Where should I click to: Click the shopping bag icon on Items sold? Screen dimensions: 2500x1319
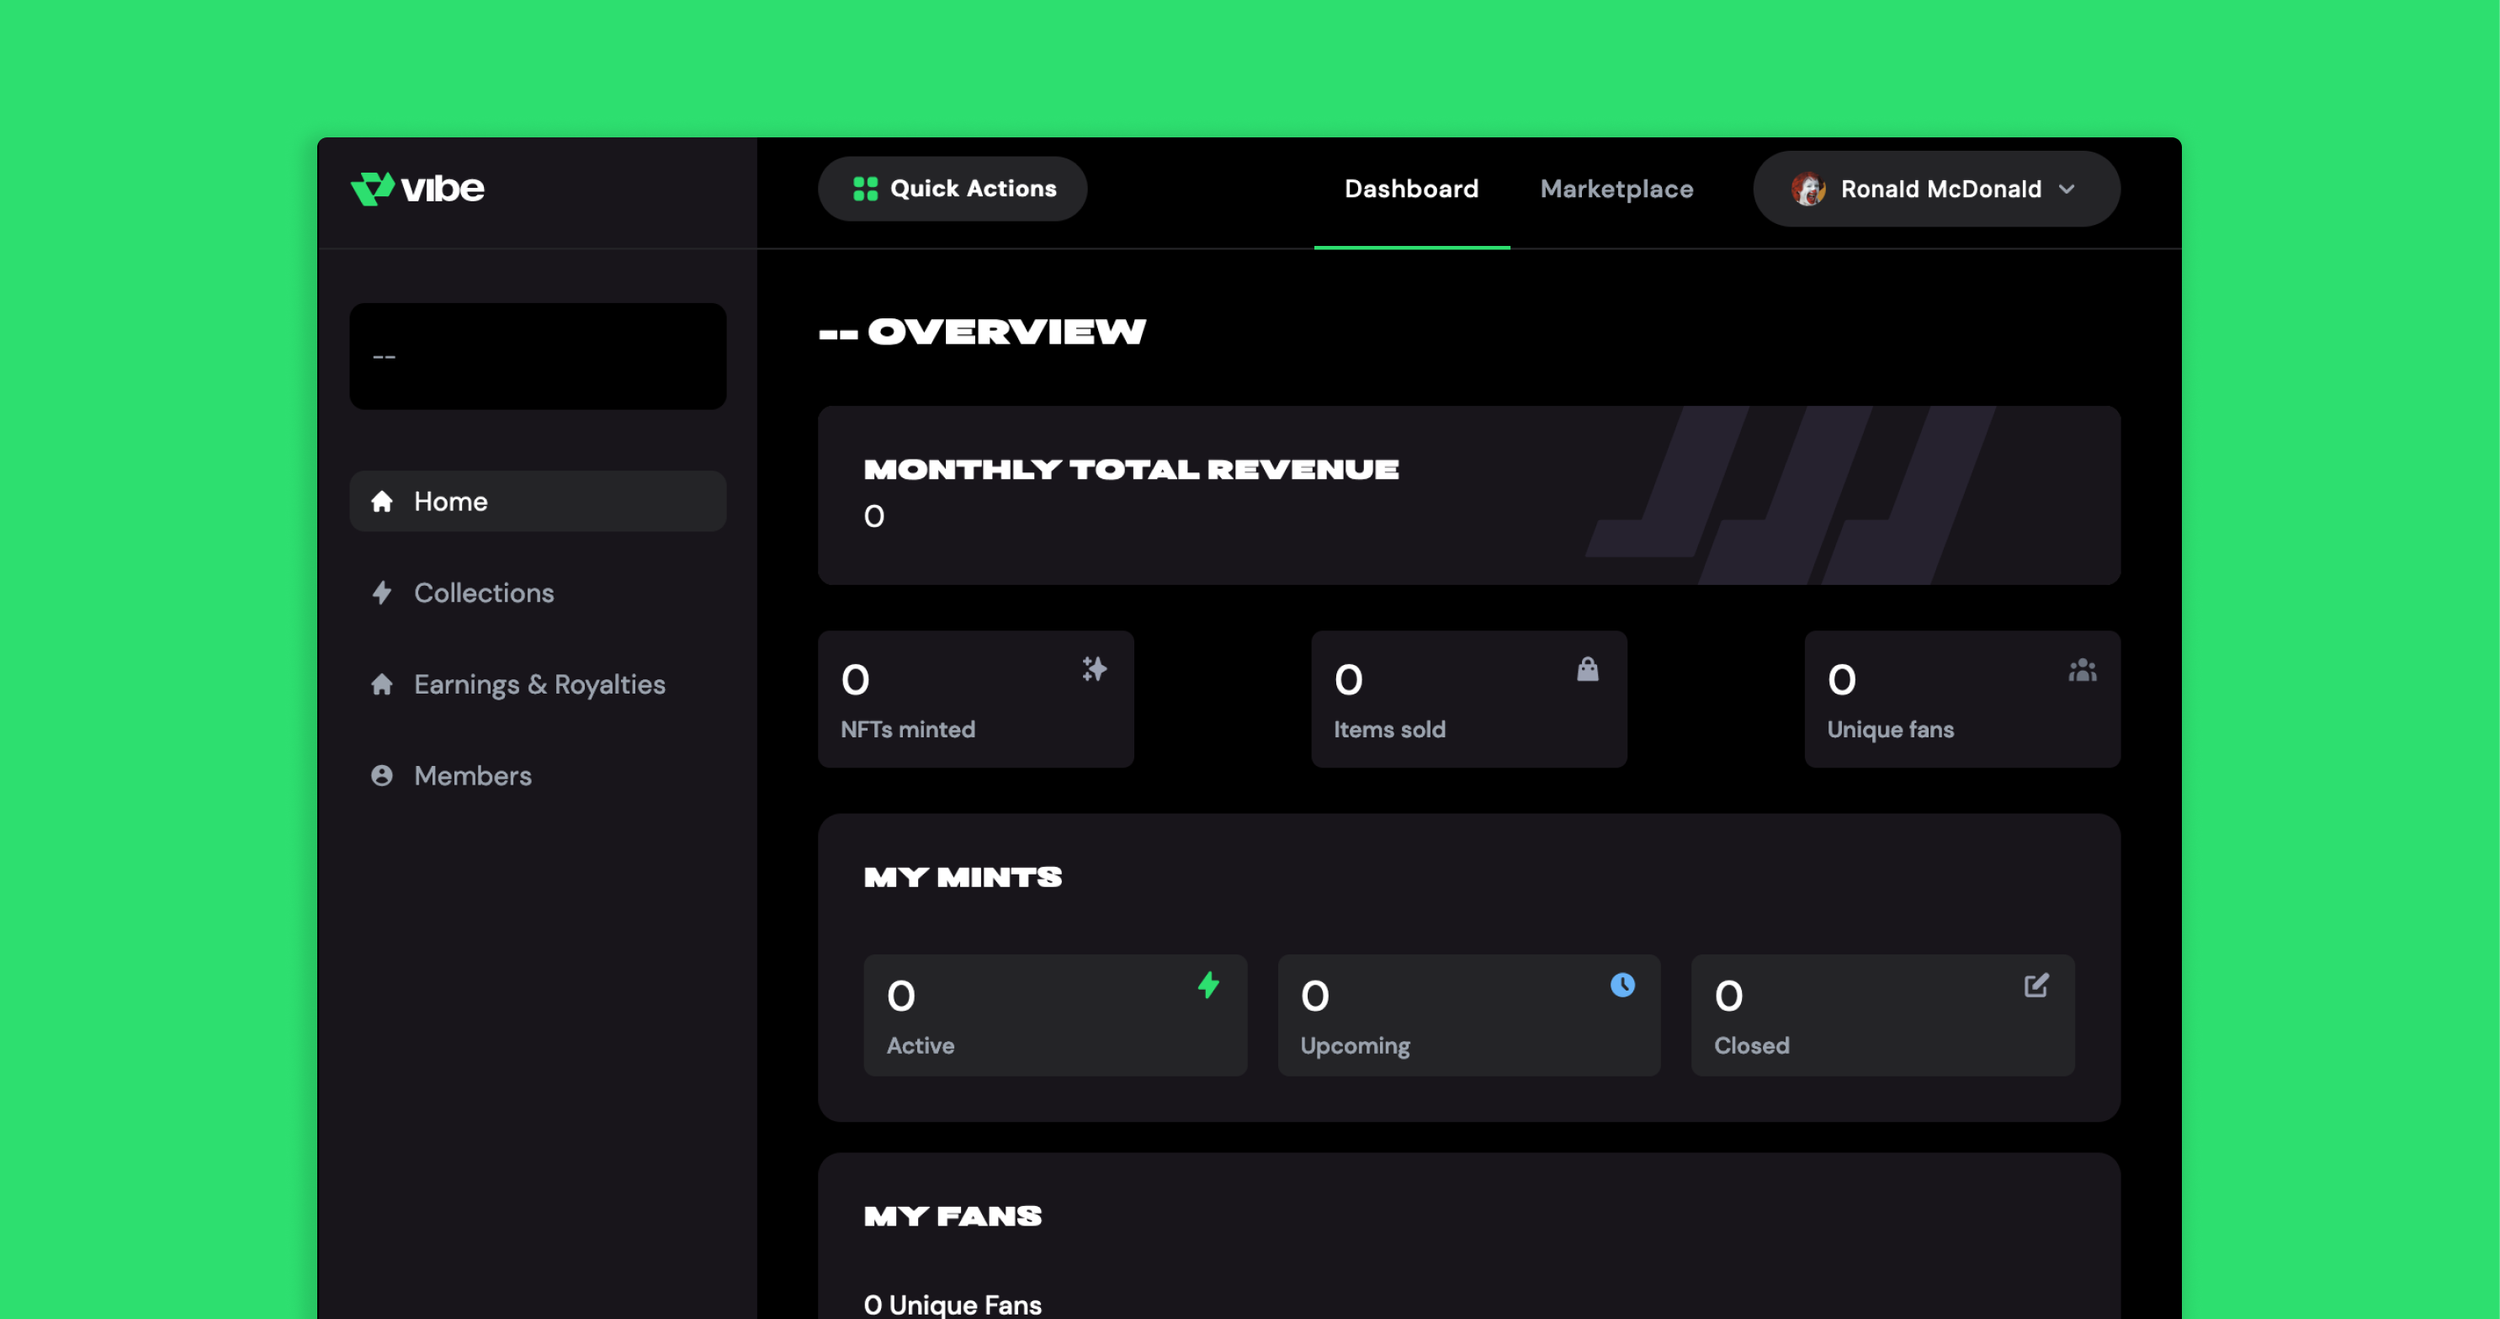[1587, 669]
